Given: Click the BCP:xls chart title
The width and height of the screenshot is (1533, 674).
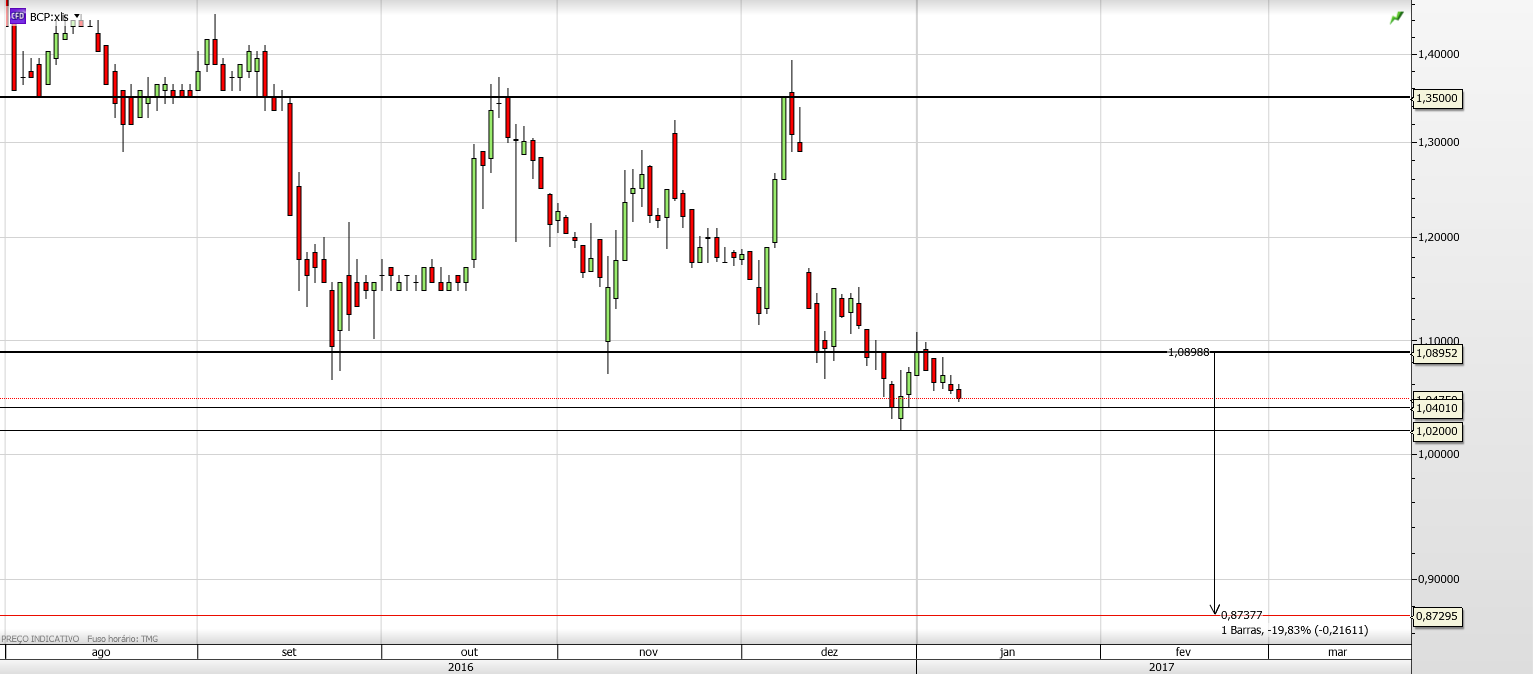Looking at the screenshot, I should (x=49, y=17).
